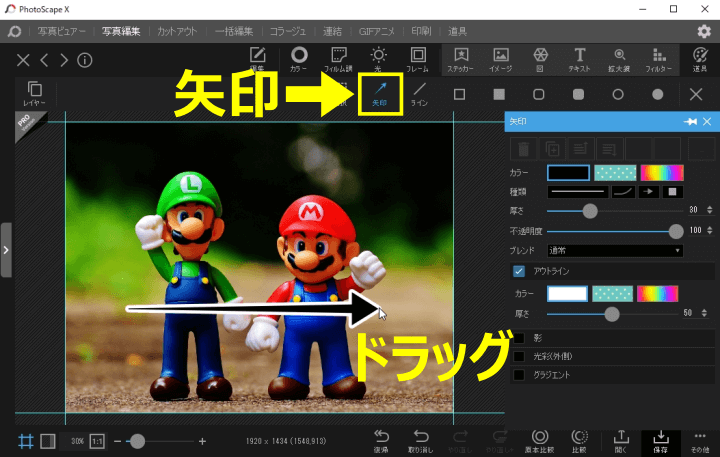Image resolution: width=720 pixels, height=457 pixels.
Task: Open the レイヤー layers panel
Action: click(x=34, y=93)
